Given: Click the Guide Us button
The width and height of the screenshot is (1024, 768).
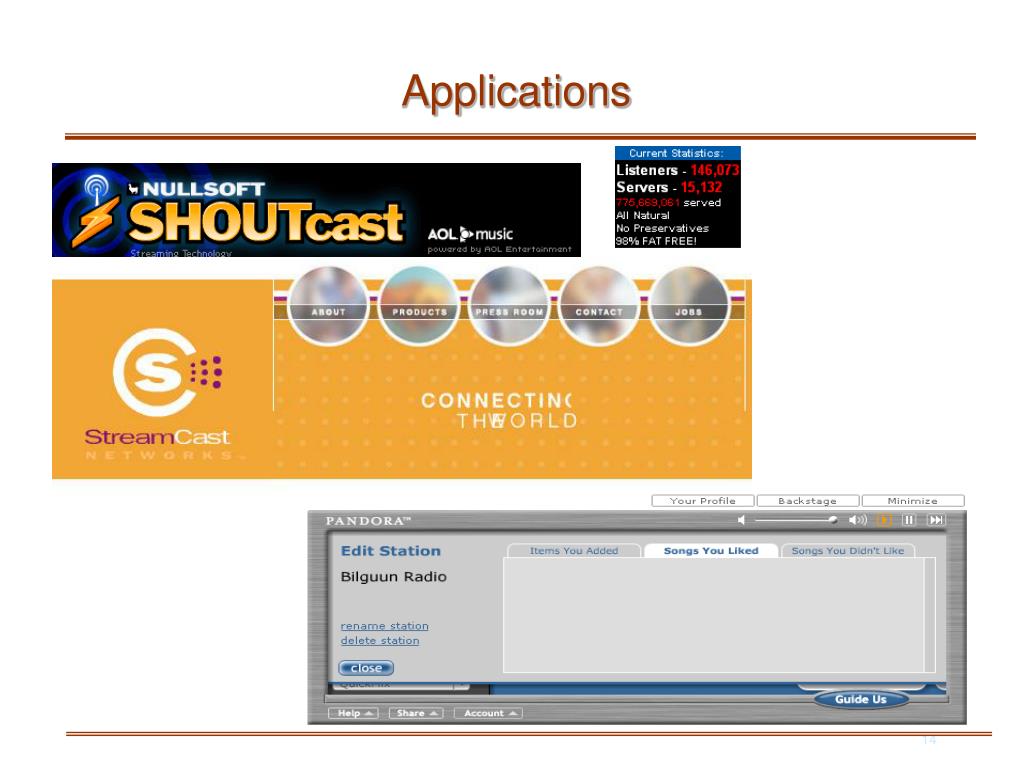Looking at the screenshot, I should pos(861,699).
